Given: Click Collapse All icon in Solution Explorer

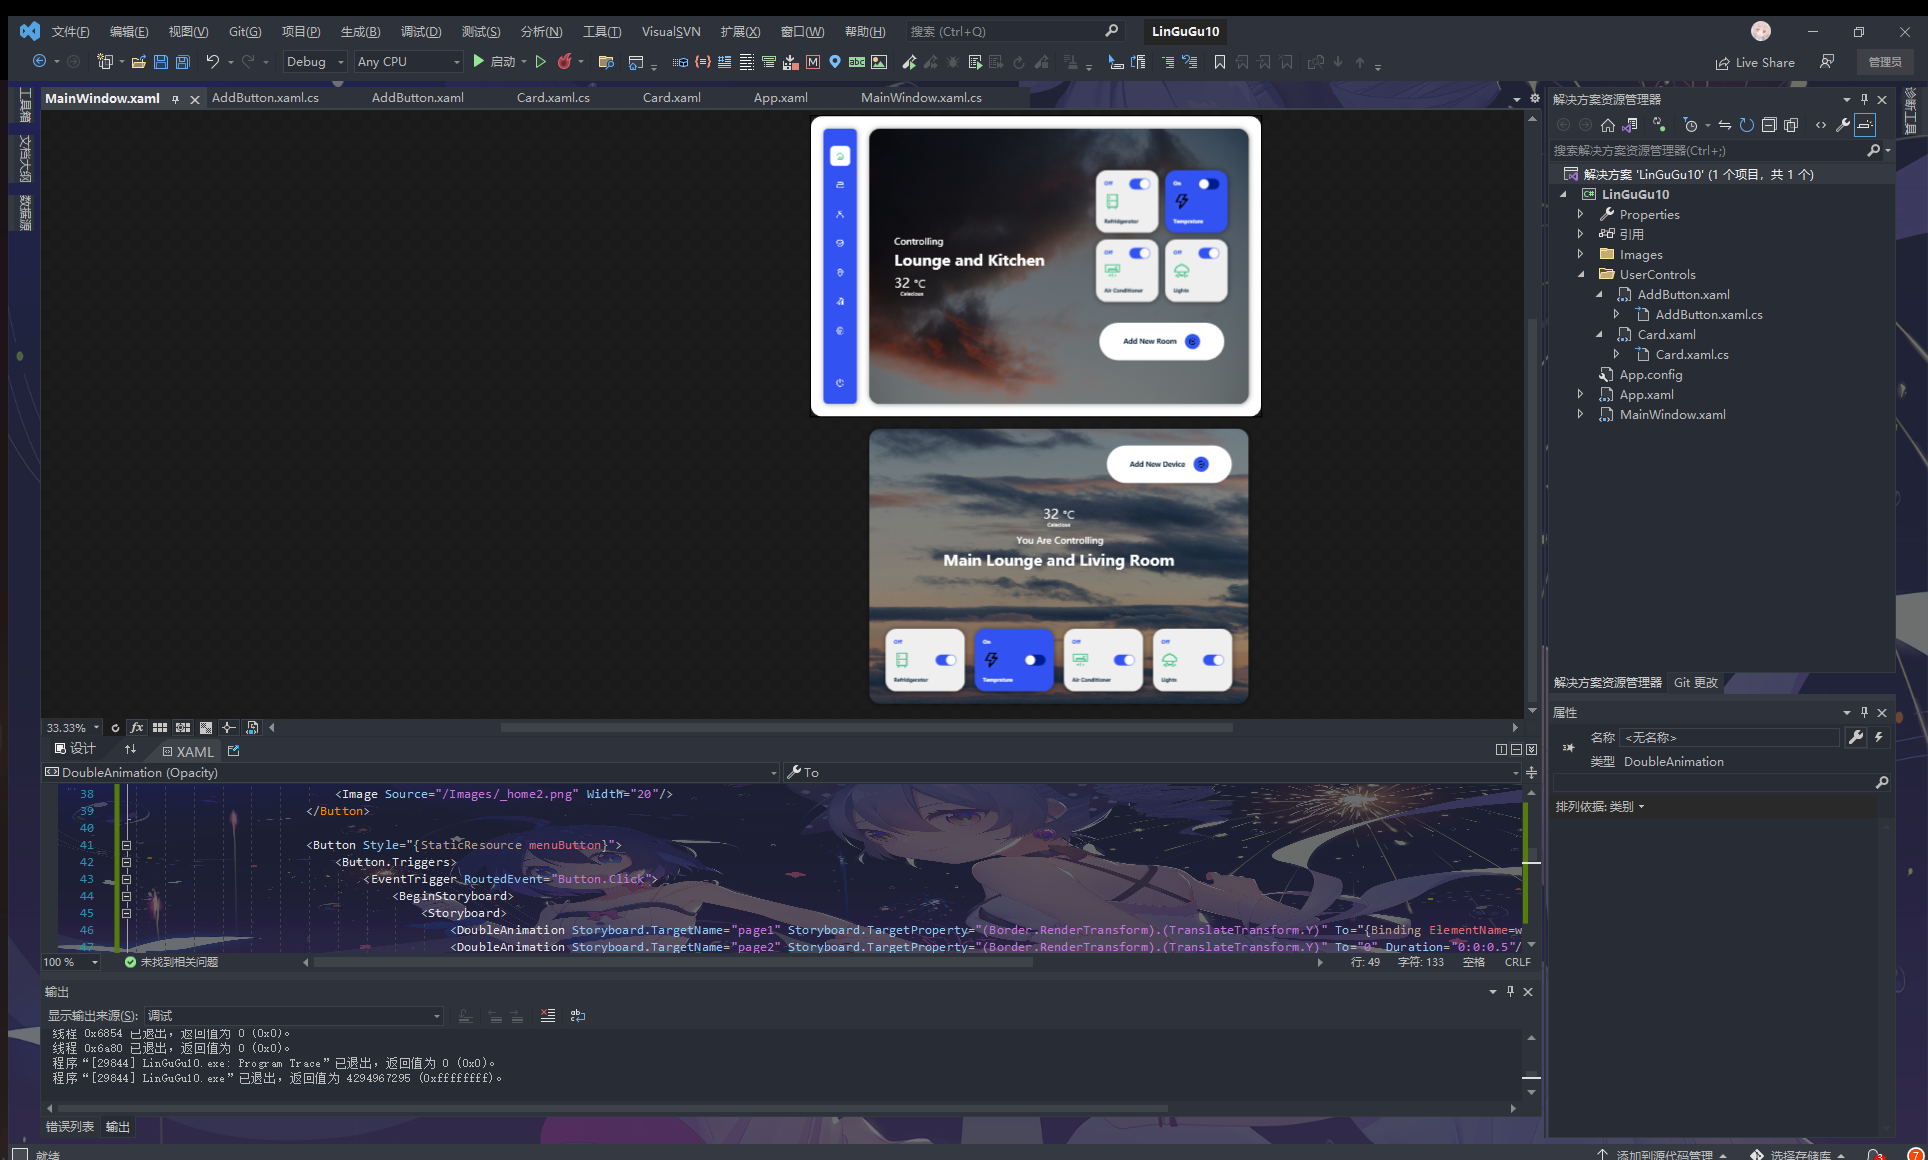Looking at the screenshot, I should click(x=1769, y=125).
